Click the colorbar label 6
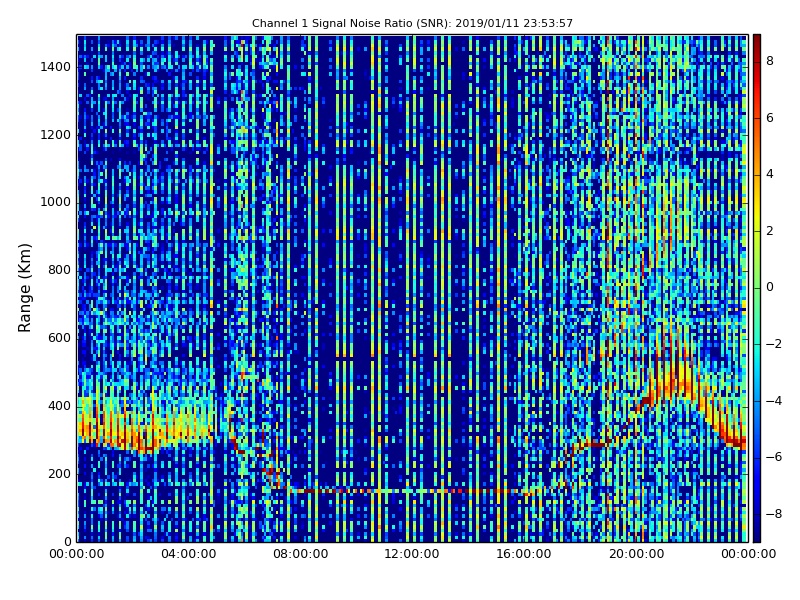This screenshot has width=800, height=600. pos(770,118)
